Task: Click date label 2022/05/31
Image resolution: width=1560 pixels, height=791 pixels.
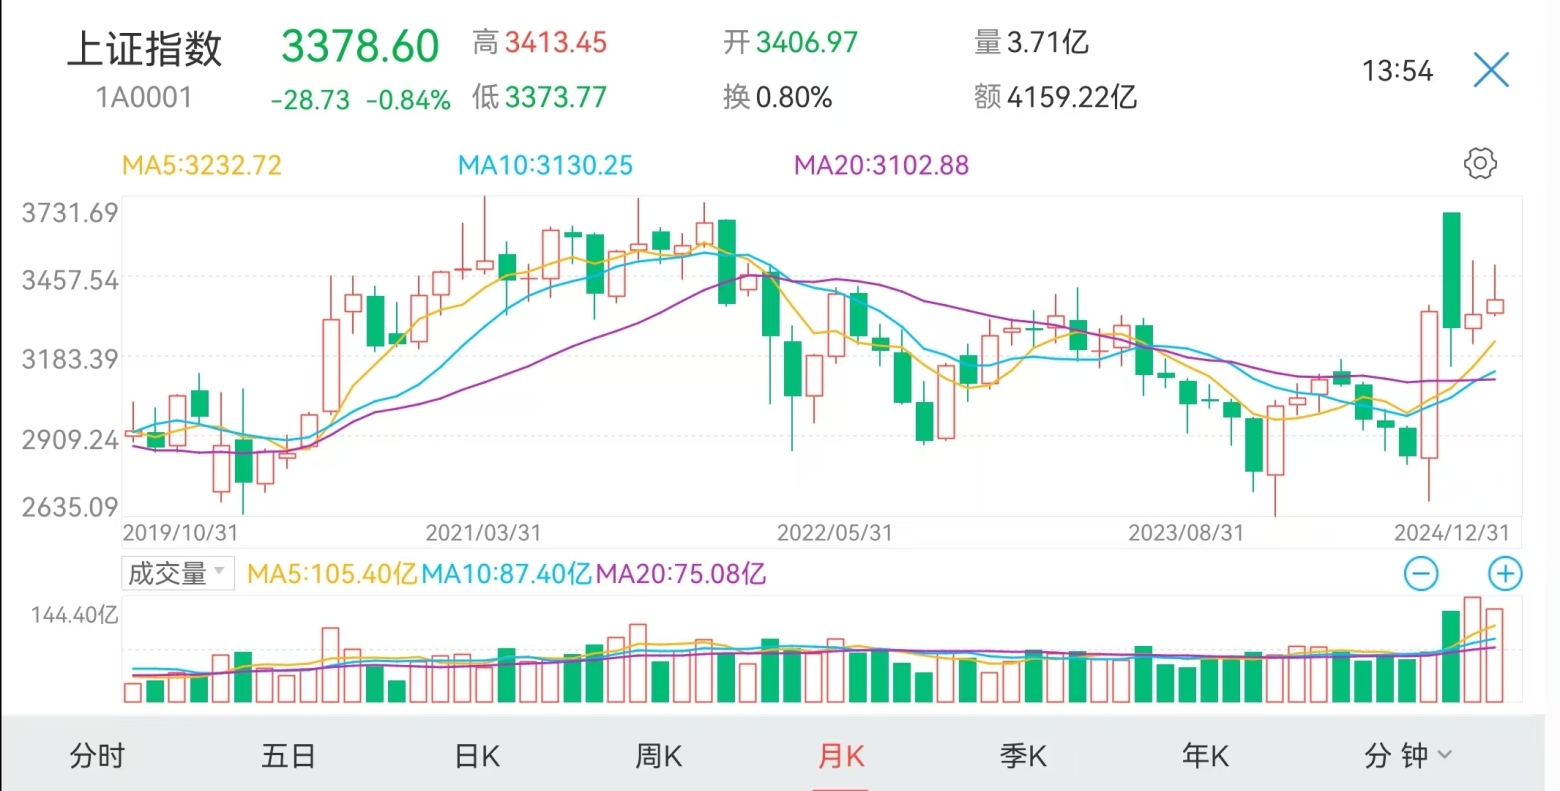Action: [834, 533]
